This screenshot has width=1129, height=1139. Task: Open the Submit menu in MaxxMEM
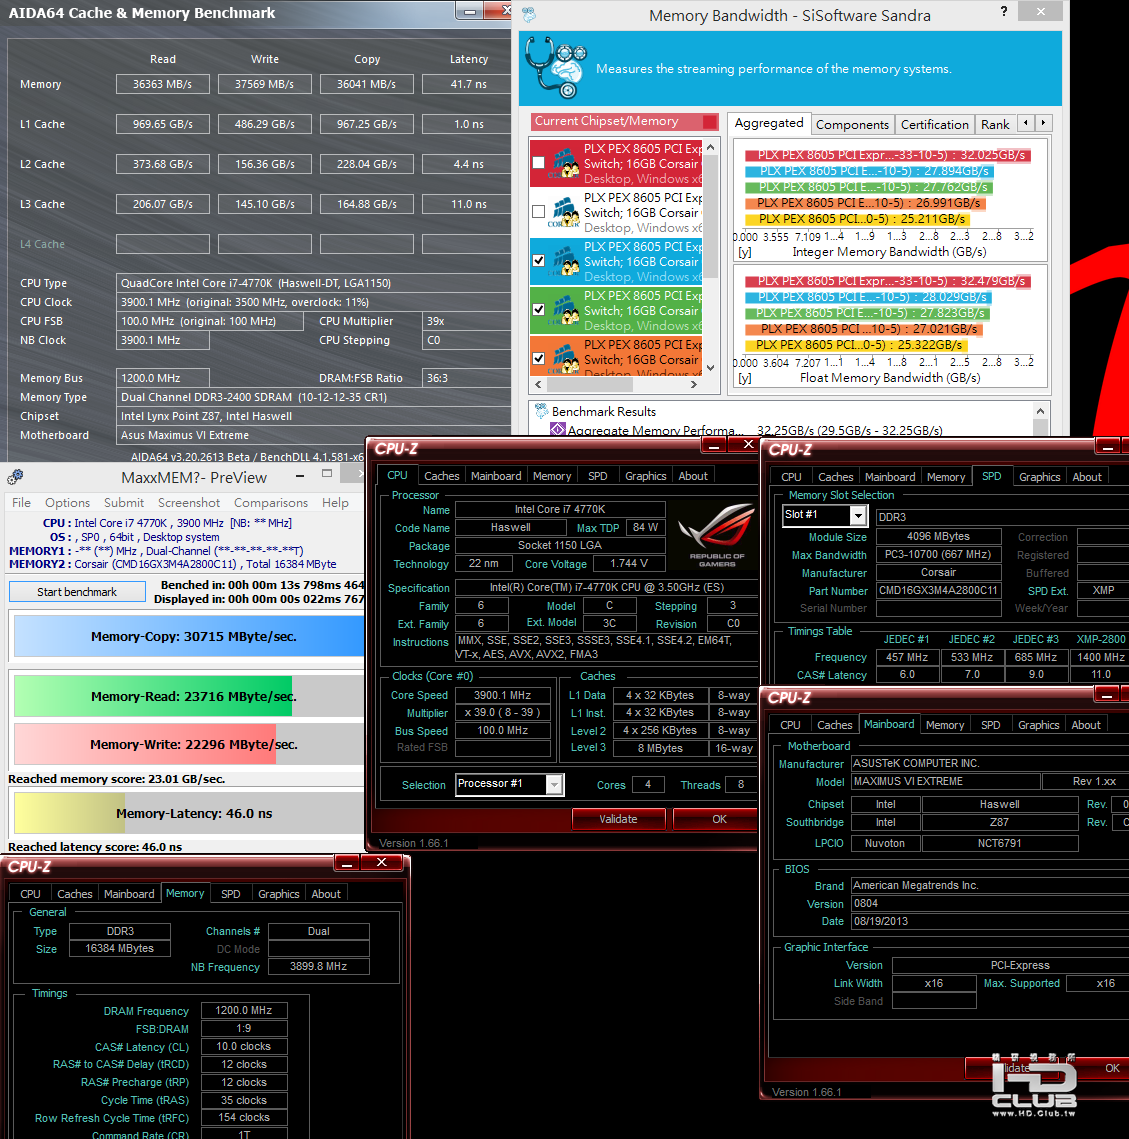(x=124, y=503)
